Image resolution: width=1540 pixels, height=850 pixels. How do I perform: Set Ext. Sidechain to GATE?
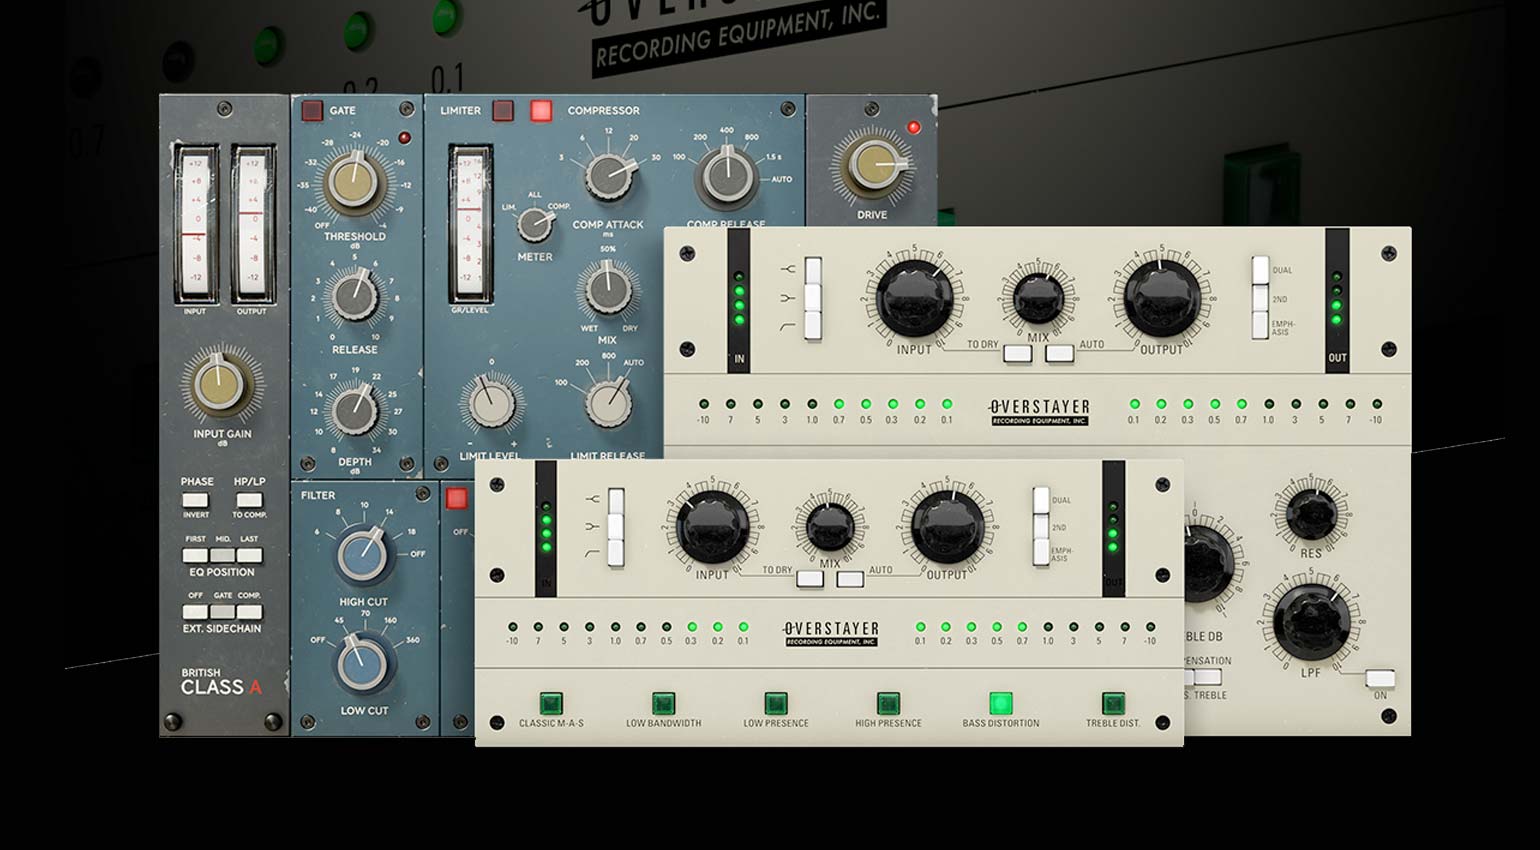(222, 611)
